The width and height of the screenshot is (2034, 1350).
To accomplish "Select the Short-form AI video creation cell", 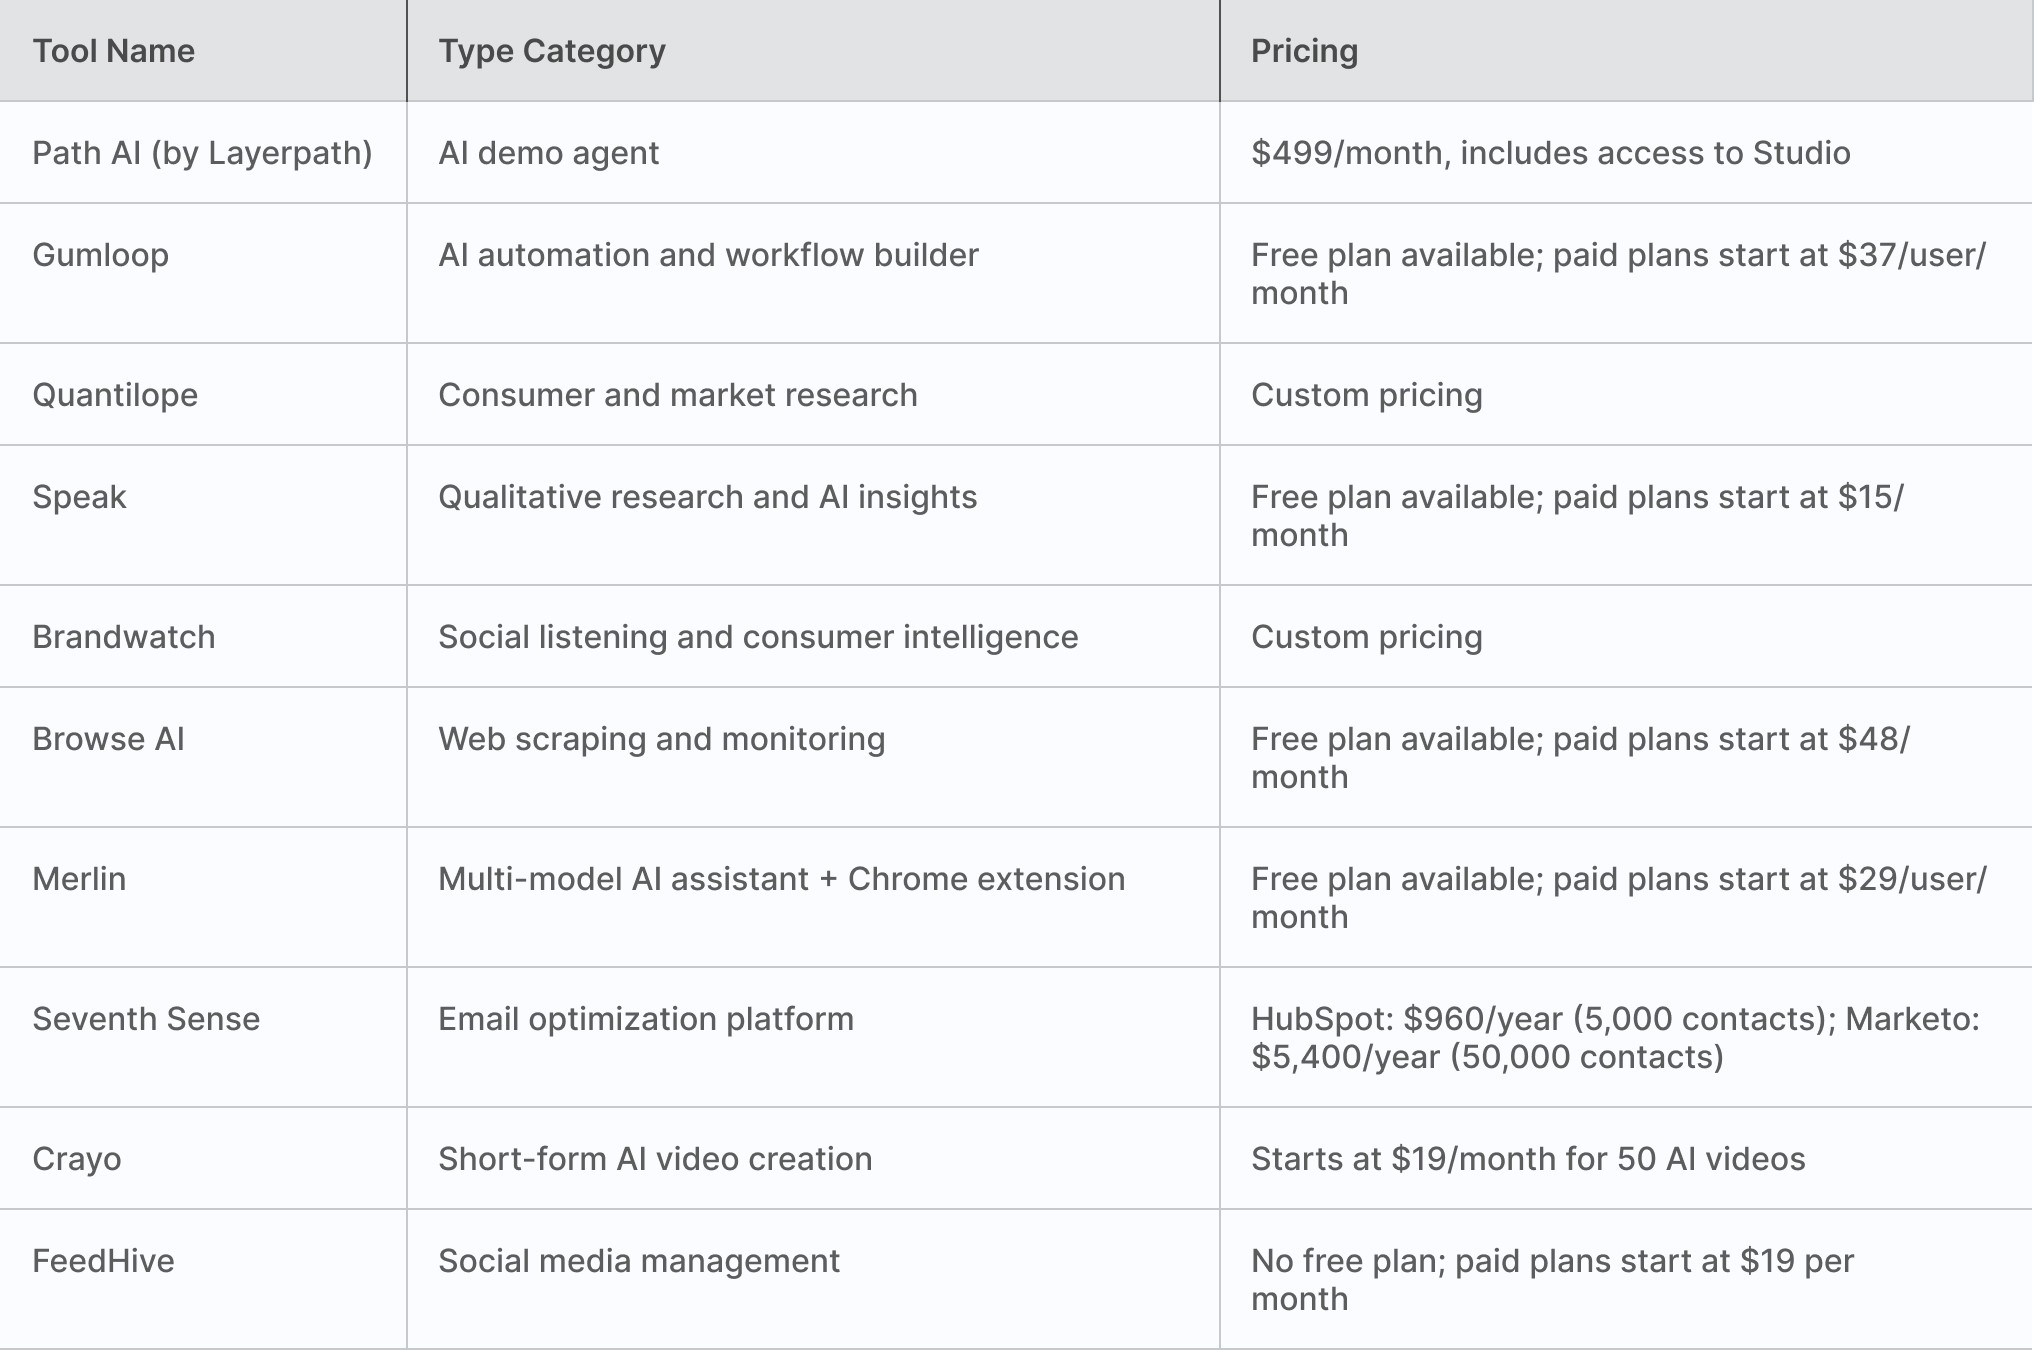I will coord(655,1159).
